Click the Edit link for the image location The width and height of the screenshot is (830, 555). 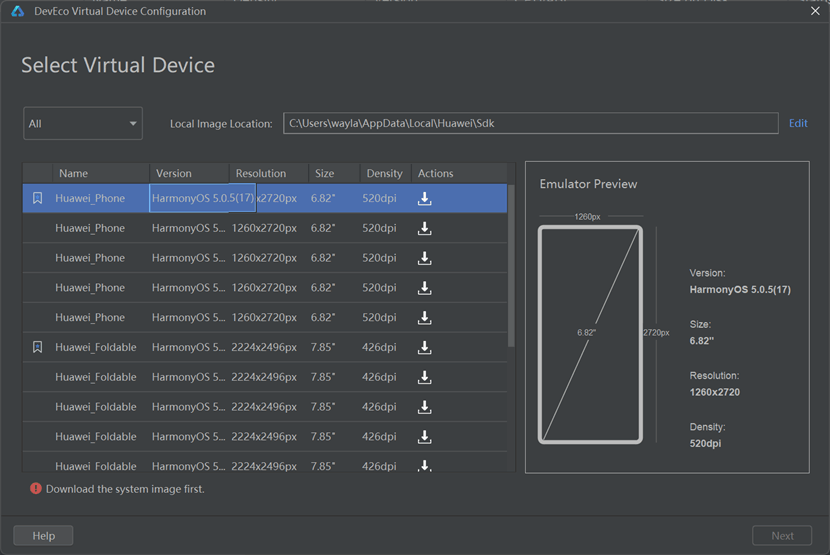(x=798, y=123)
